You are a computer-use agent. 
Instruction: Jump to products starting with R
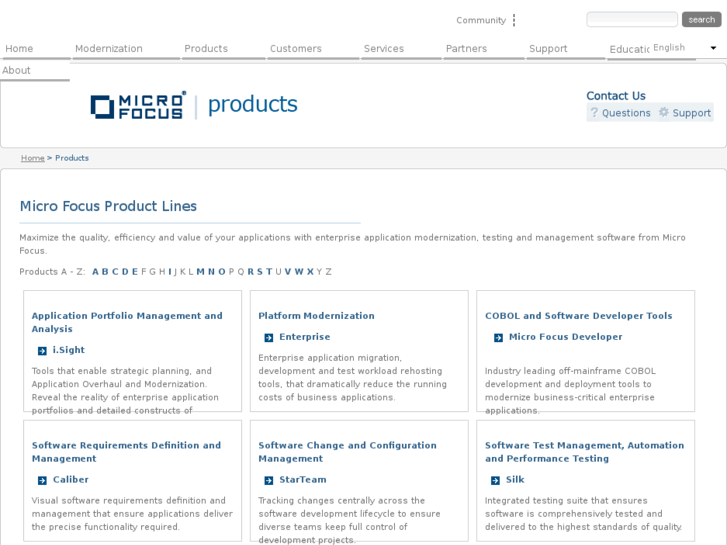(250, 272)
